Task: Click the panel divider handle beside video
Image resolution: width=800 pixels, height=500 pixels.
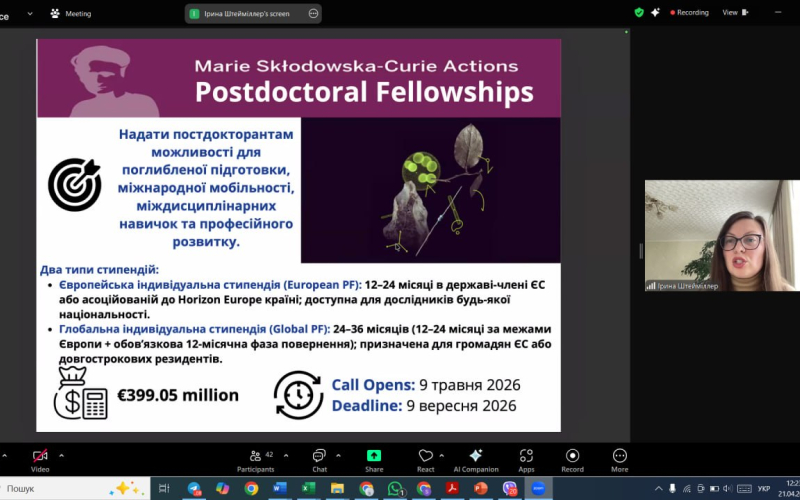Action: click(x=641, y=251)
